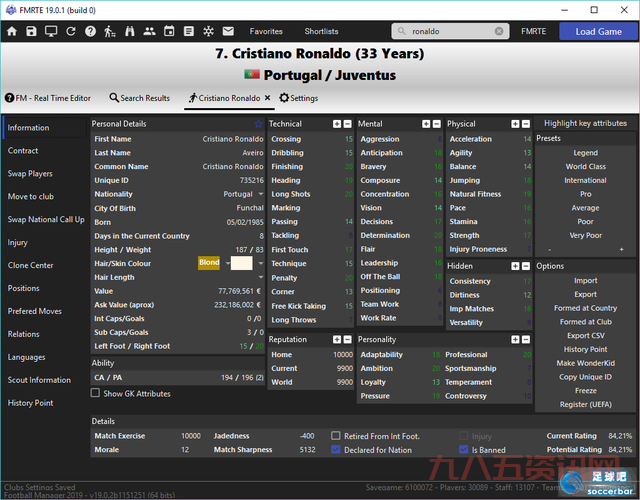Image resolution: width=640 pixels, height=500 pixels.
Task: Close the Cristiano Ronaldo tab
Action: tap(268, 98)
